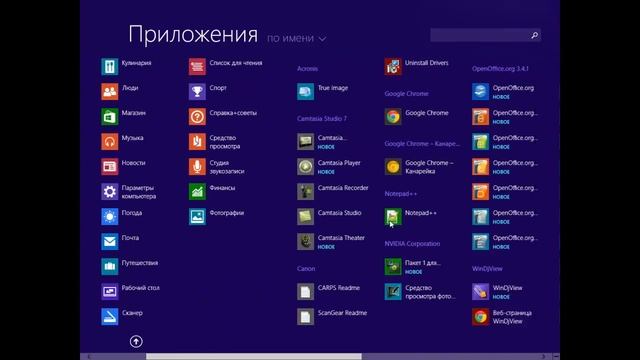This screenshot has width=640, height=360.
Task: Open the Финансы chart icon
Action: click(x=197, y=191)
